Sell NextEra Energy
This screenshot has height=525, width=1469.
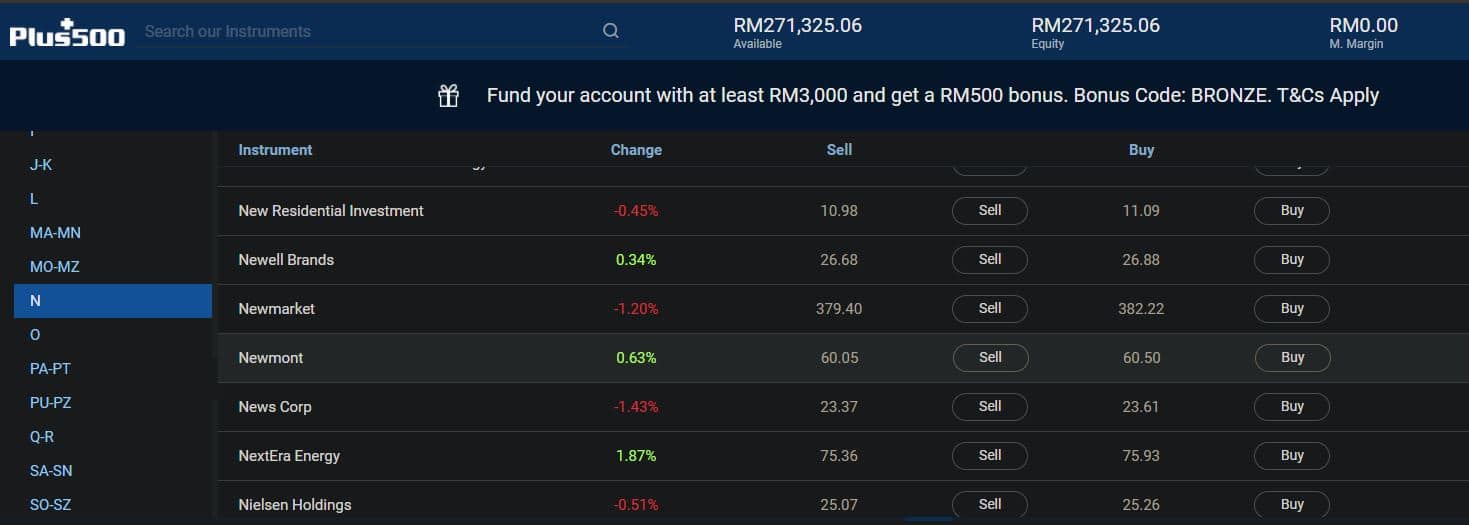click(x=990, y=456)
